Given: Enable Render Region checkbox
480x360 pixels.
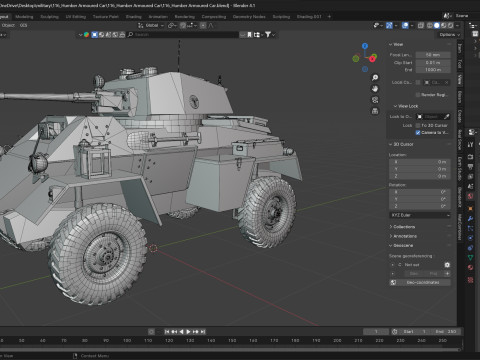Looking at the screenshot, I should pyautogui.click(x=418, y=95).
